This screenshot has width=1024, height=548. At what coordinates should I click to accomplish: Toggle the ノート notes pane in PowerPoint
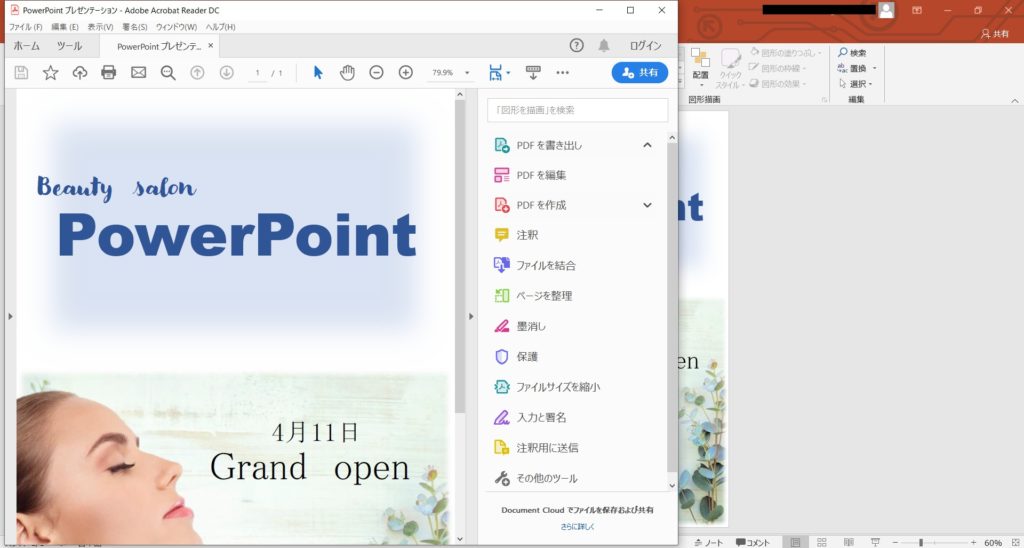(708, 543)
